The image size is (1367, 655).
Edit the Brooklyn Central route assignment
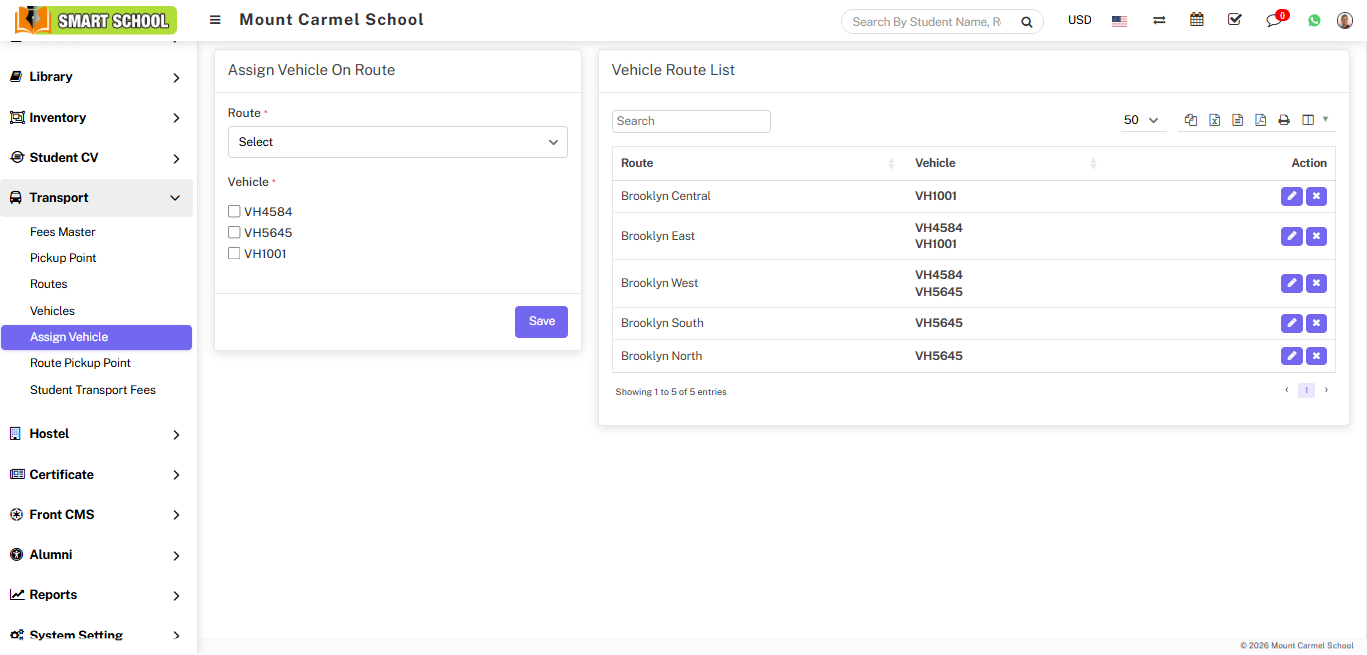coord(1292,196)
